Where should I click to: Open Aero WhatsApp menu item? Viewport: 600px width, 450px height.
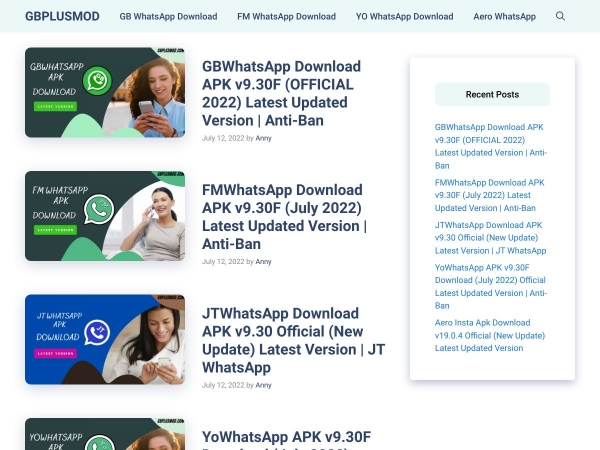pyautogui.click(x=504, y=16)
